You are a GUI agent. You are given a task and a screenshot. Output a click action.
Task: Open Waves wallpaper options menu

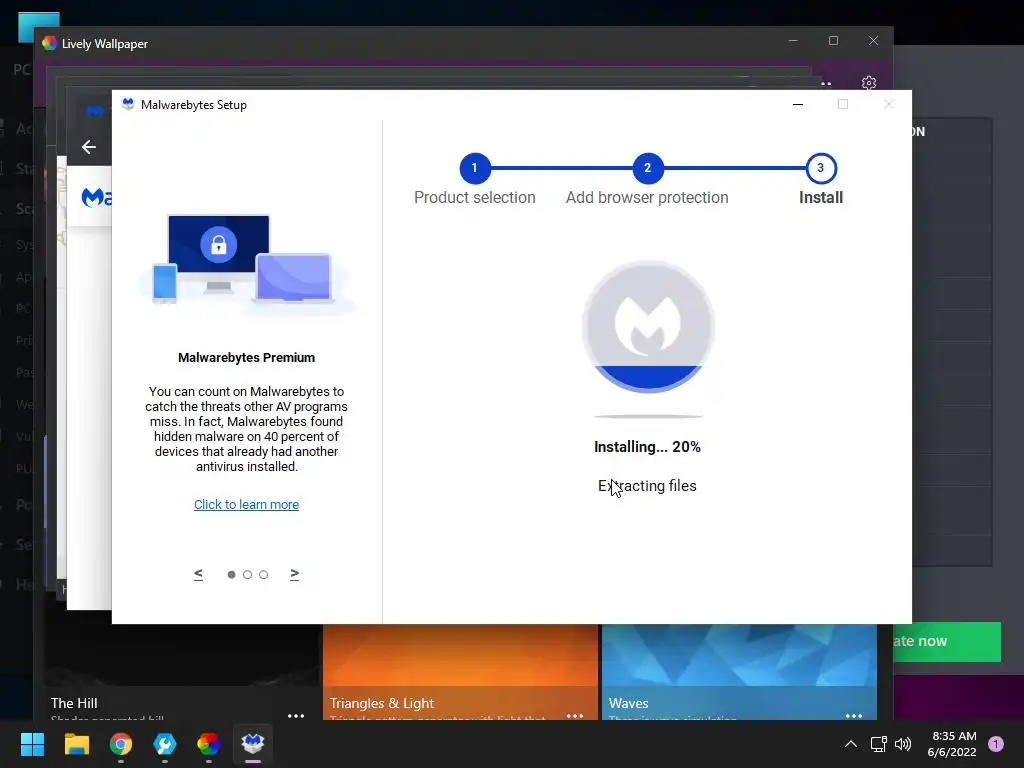pos(854,716)
